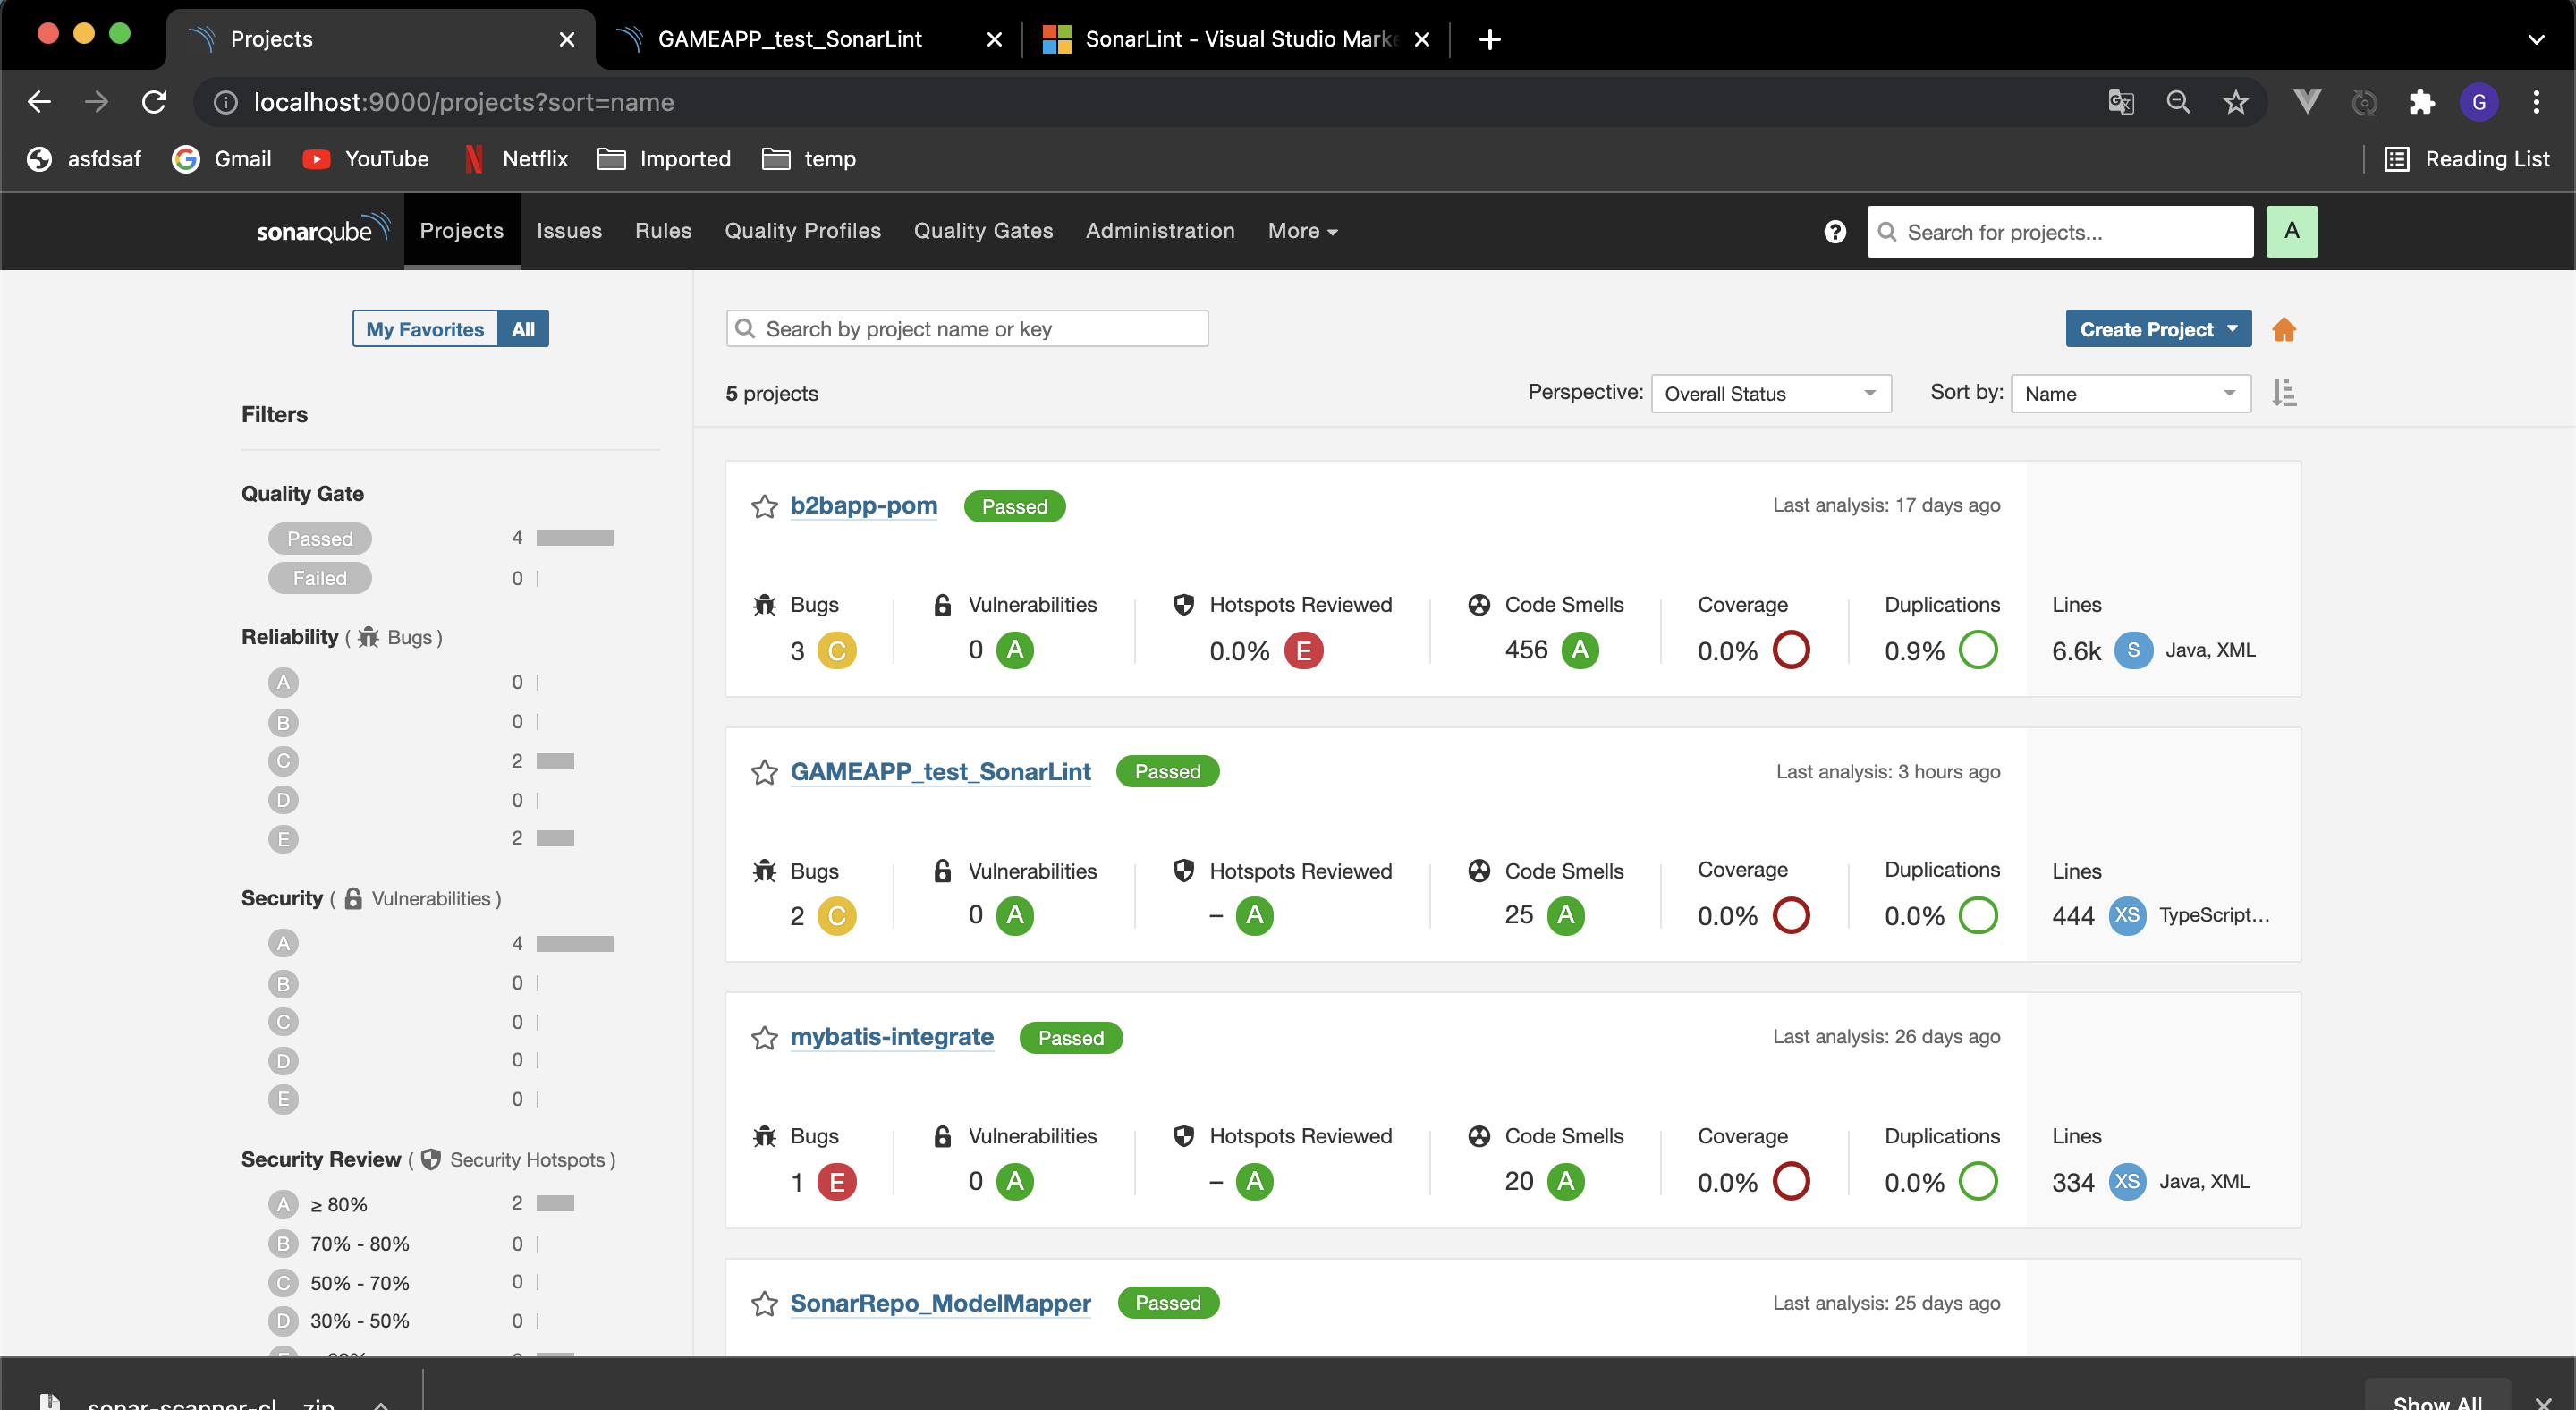The height and width of the screenshot is (1410, 2576).
Task: Click Show All downloads button
Action: pyautogui.click(x=2437, y=1396)
